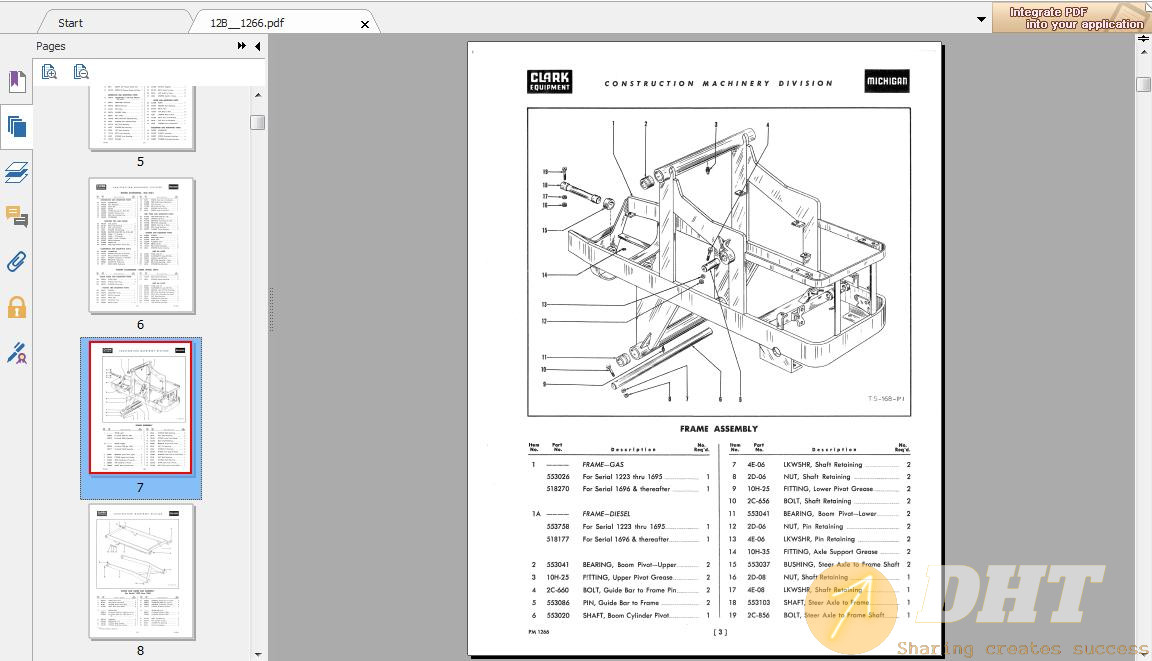Click "BUSHING, Steer Axle to Frame Shaft" description
This screenshot has height=661, width=1152.
(842, 565)
